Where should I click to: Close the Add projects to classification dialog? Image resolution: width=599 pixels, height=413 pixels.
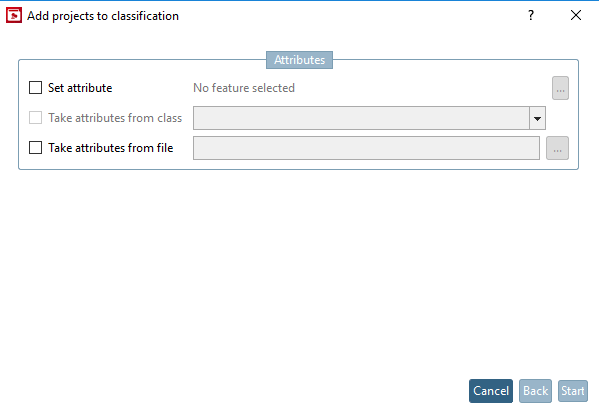(x=576, y=15)
